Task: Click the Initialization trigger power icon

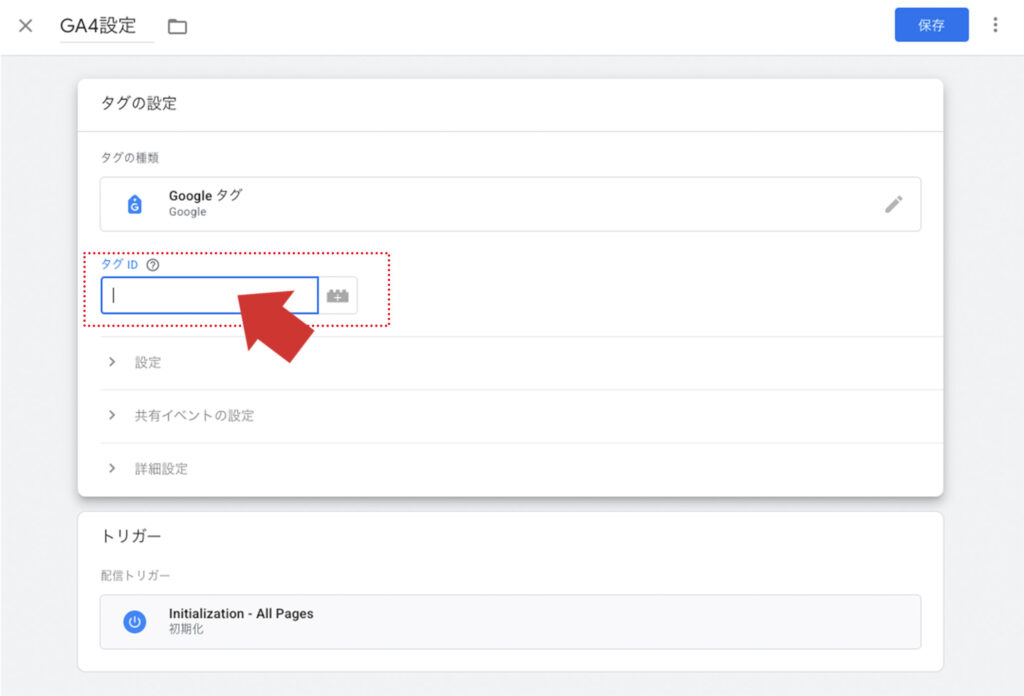Action: (135, 621)
